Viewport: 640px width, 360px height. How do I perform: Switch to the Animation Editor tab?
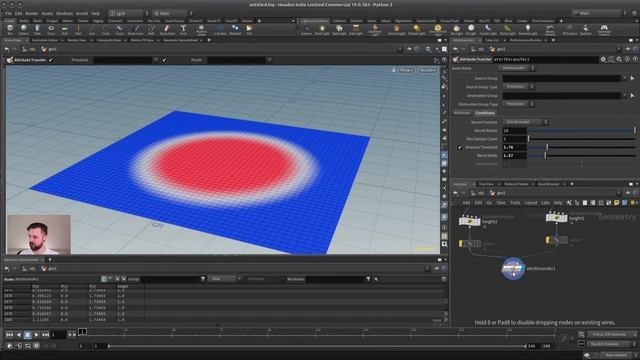(45, 40)
